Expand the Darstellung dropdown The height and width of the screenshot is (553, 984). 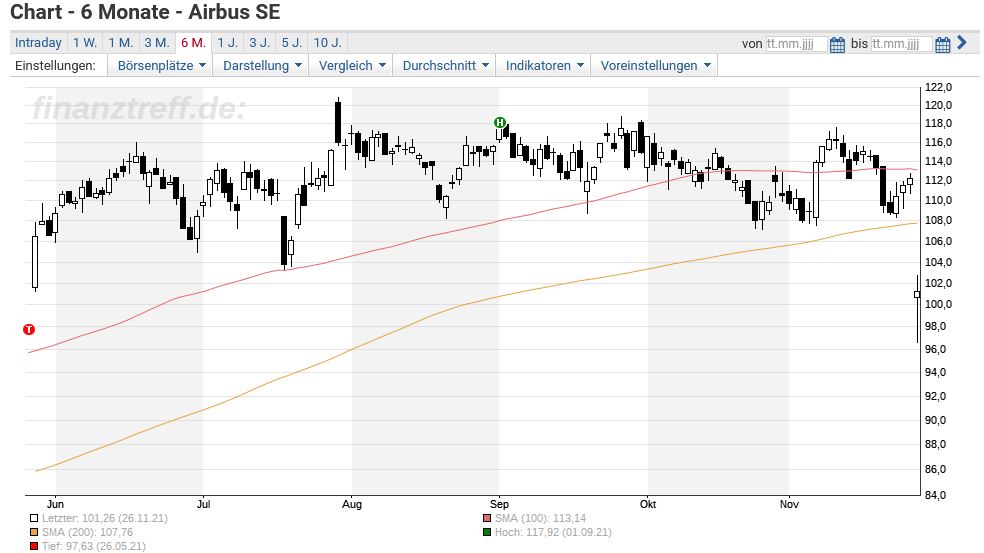pyautogui.click(x=262, y=65)
